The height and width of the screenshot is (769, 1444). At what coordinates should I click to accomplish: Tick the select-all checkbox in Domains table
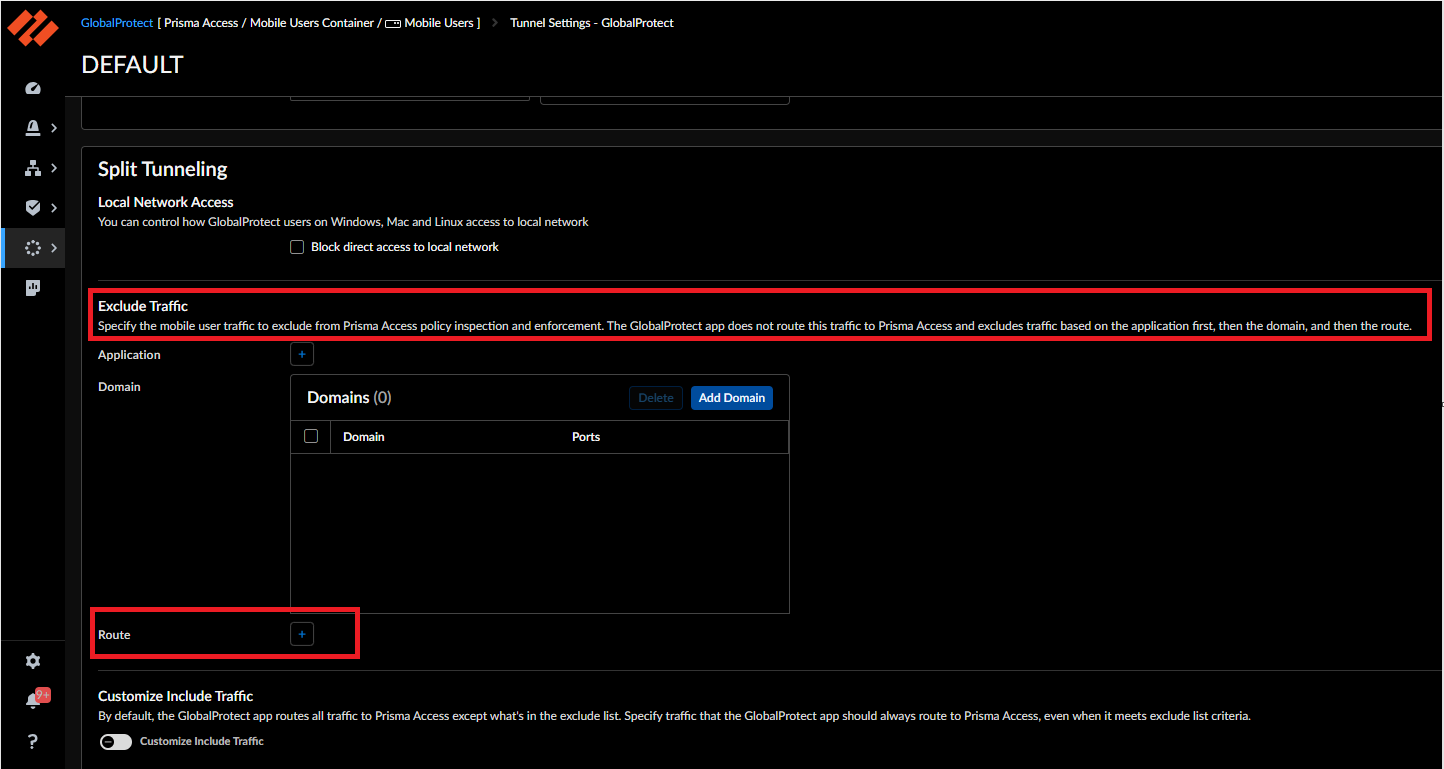tap(311, 436)
